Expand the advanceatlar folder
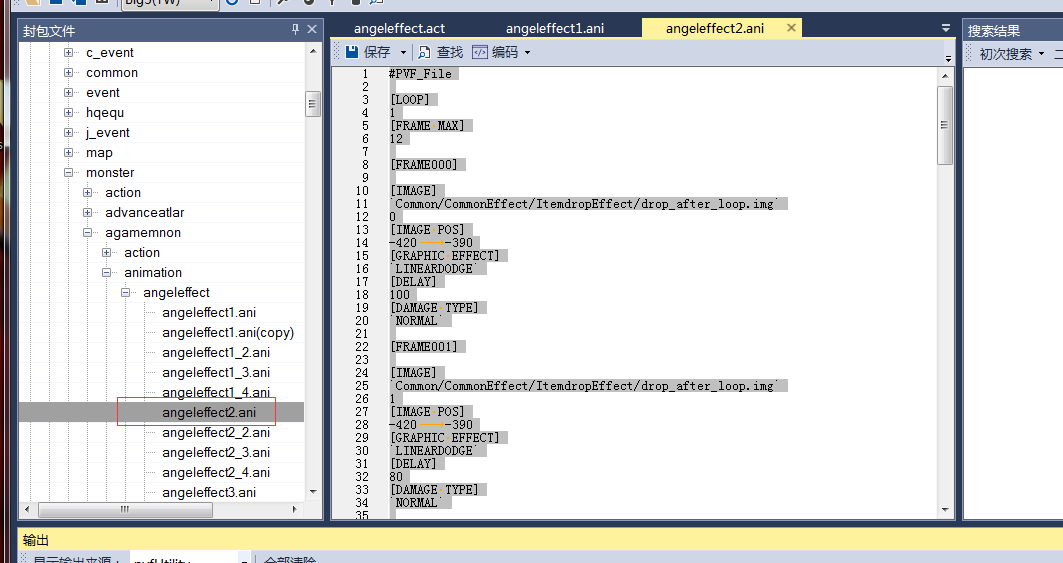The height and width of the screenshot is (563, 1063). 87,212
